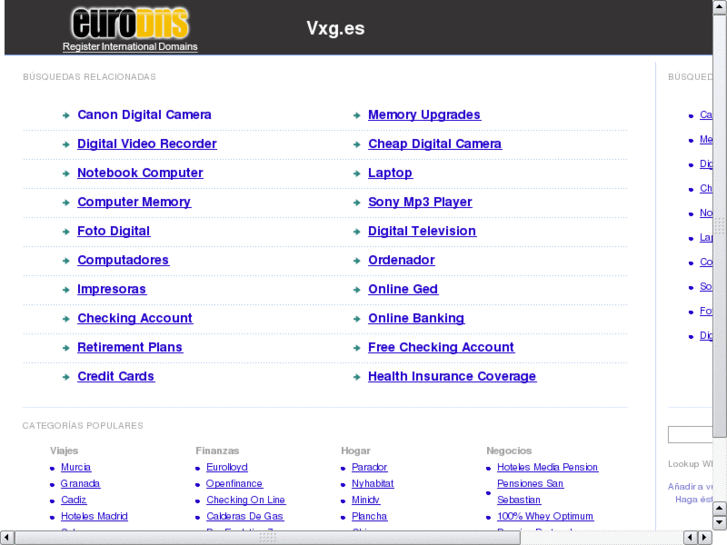This screenshot has width=727, height=545.
Task: Click the arrow icon beside Online Banking
Action: pos(357,319)
